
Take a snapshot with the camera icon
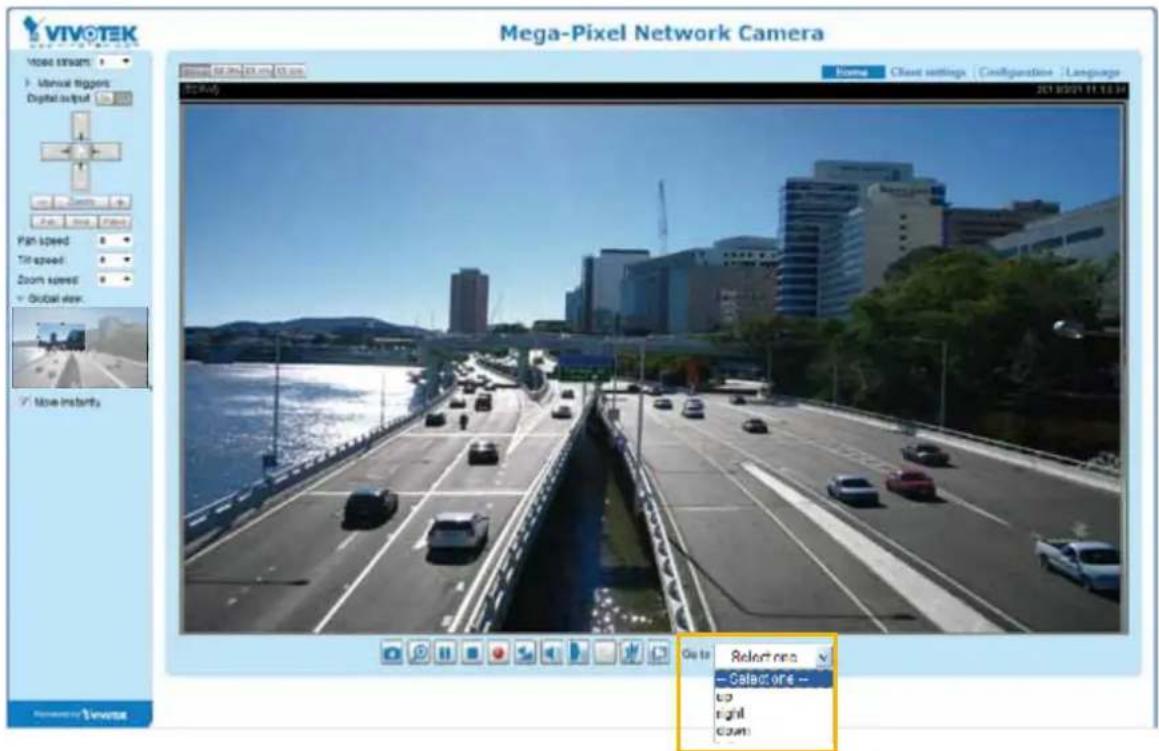pyautogui.click(x=392, y=653)
